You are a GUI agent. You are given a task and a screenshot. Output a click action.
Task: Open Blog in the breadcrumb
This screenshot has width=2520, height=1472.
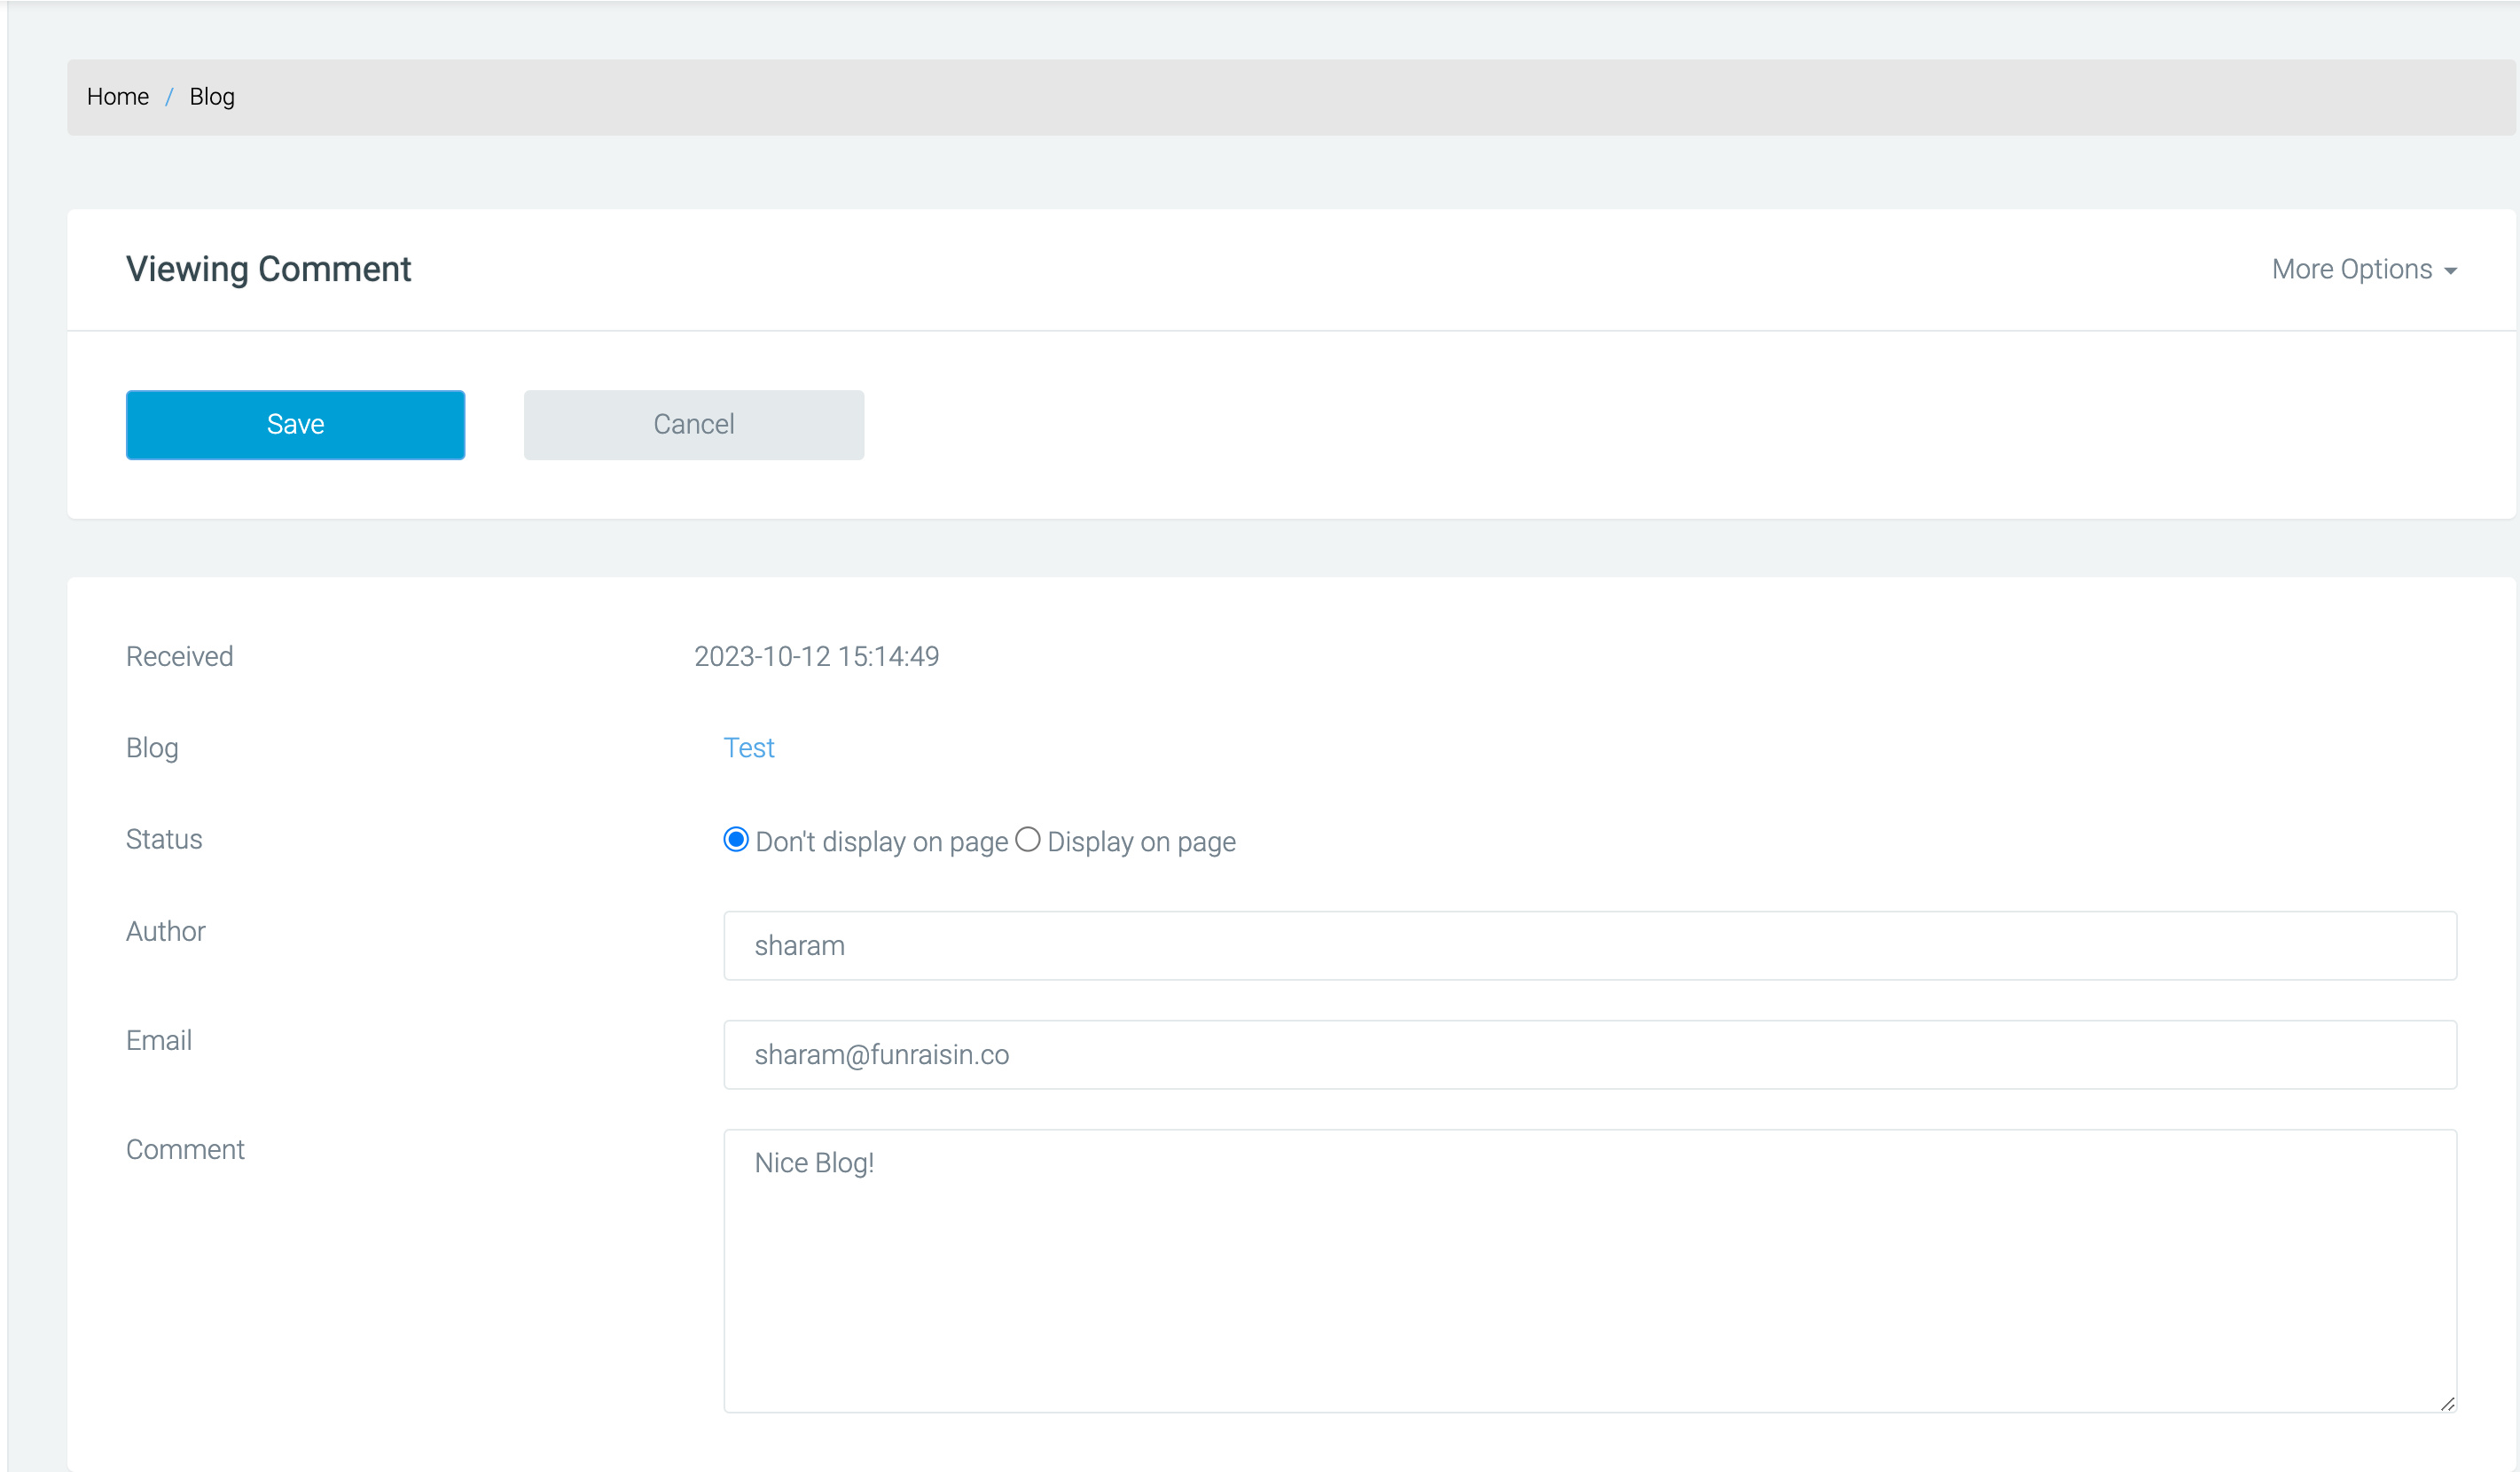[212, 97]
